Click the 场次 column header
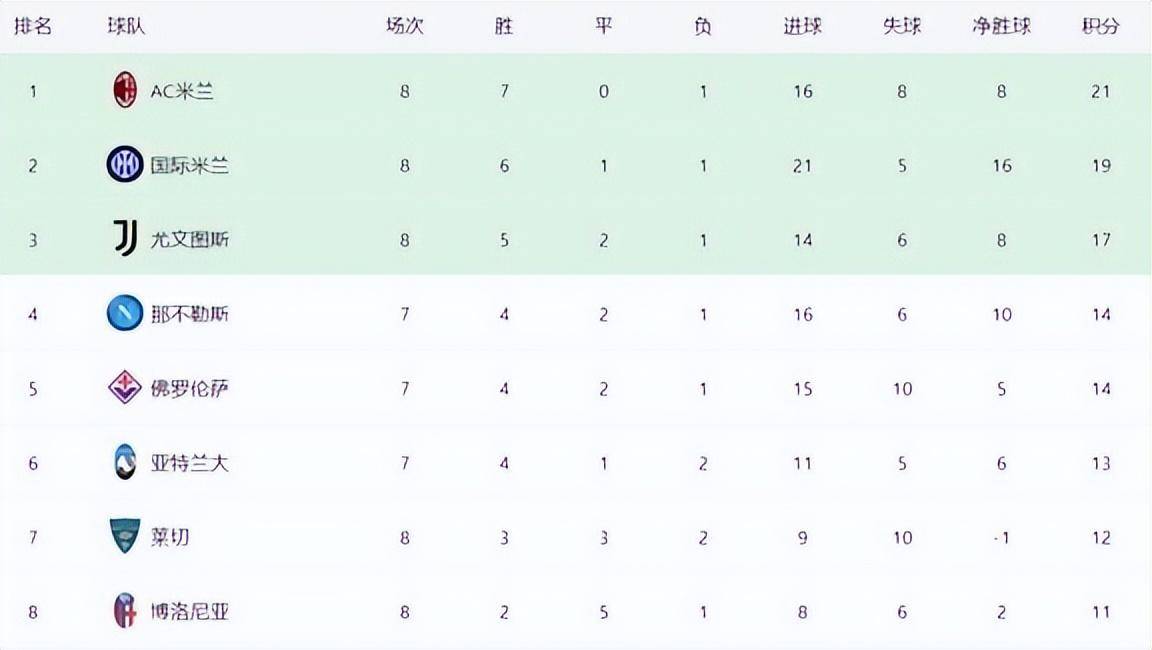 [405, 27]
